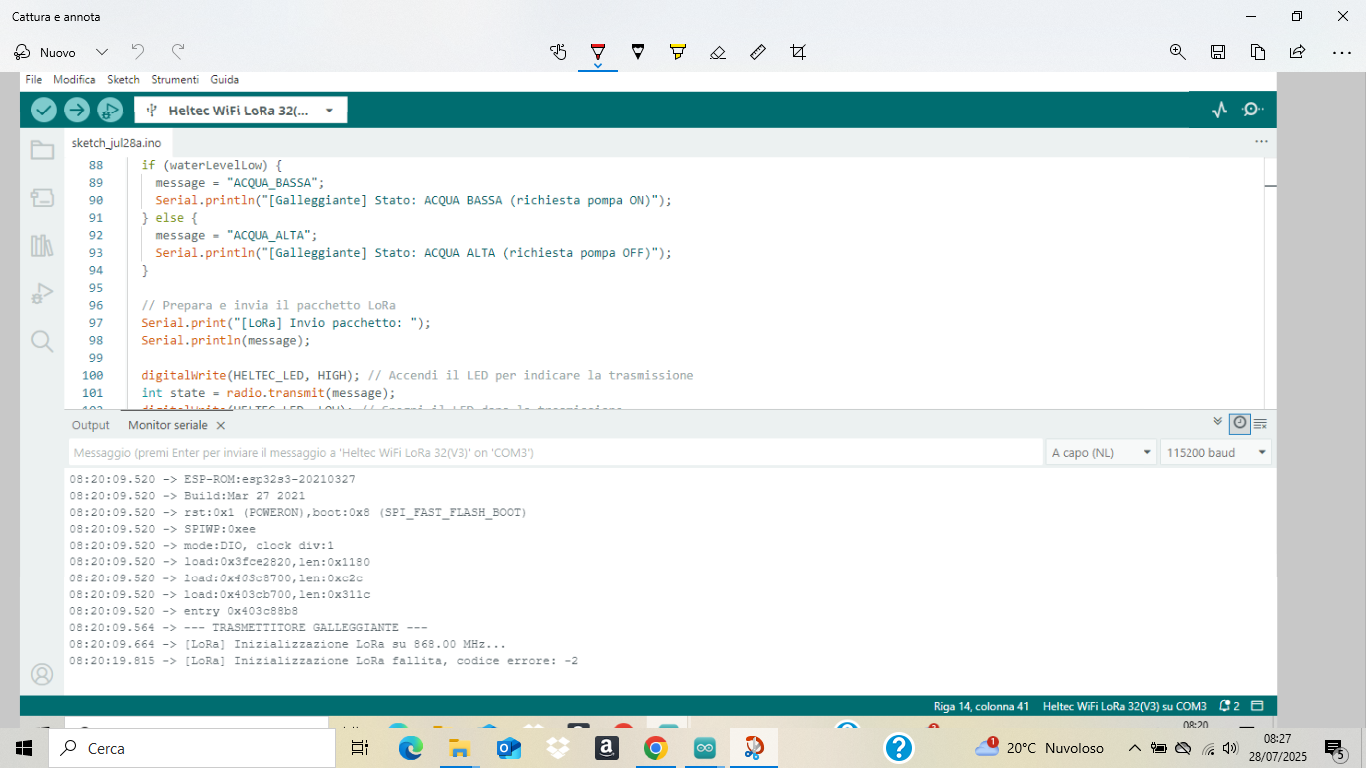The height and width of the screenshot is (768, 1366).
Task: Click the user account sidebar icon
Action: pos(42,674)
